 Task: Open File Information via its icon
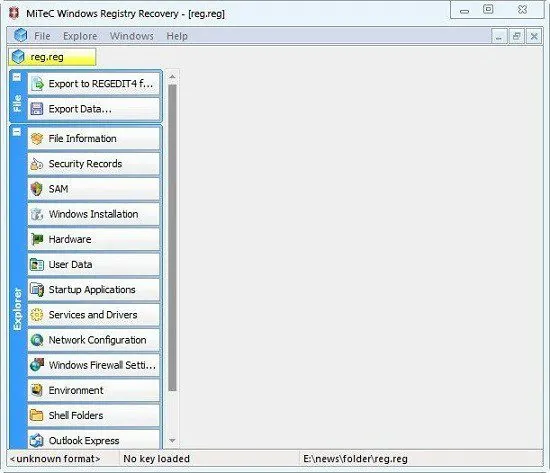coord(36,139)
